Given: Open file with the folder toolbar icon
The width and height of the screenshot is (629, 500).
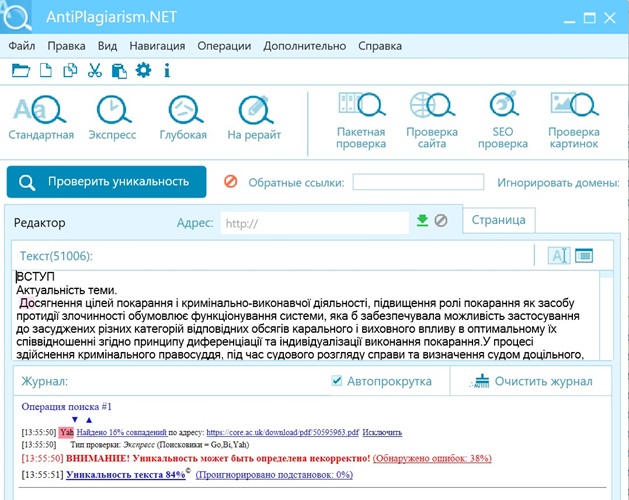Looking at the screenshot, I should coord(21,71).
